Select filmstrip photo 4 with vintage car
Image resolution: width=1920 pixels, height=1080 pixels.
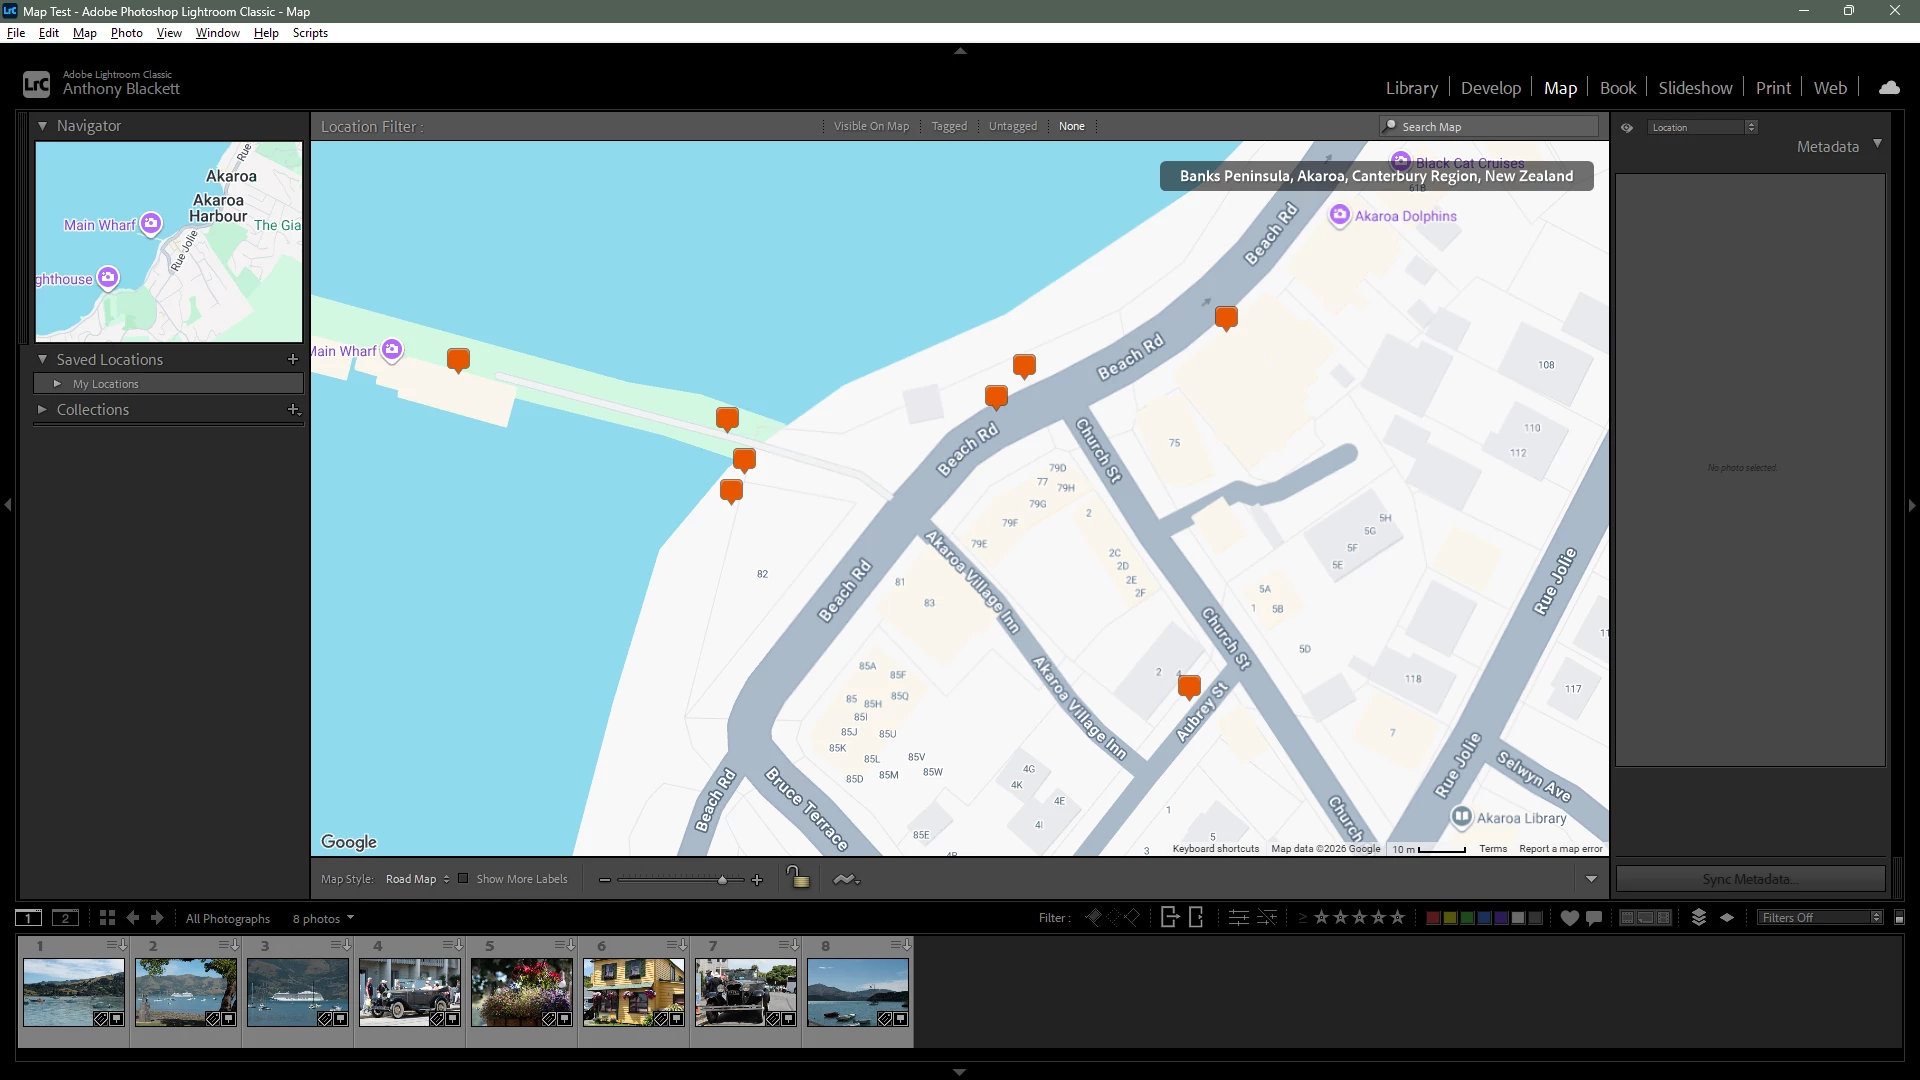410,991
